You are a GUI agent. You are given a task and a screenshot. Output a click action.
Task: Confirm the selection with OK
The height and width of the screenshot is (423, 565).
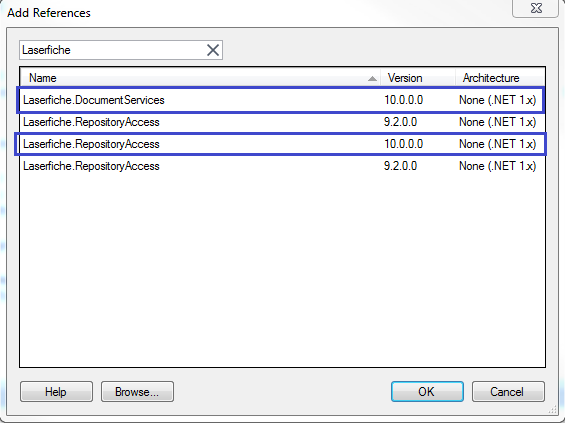(427, 392)
